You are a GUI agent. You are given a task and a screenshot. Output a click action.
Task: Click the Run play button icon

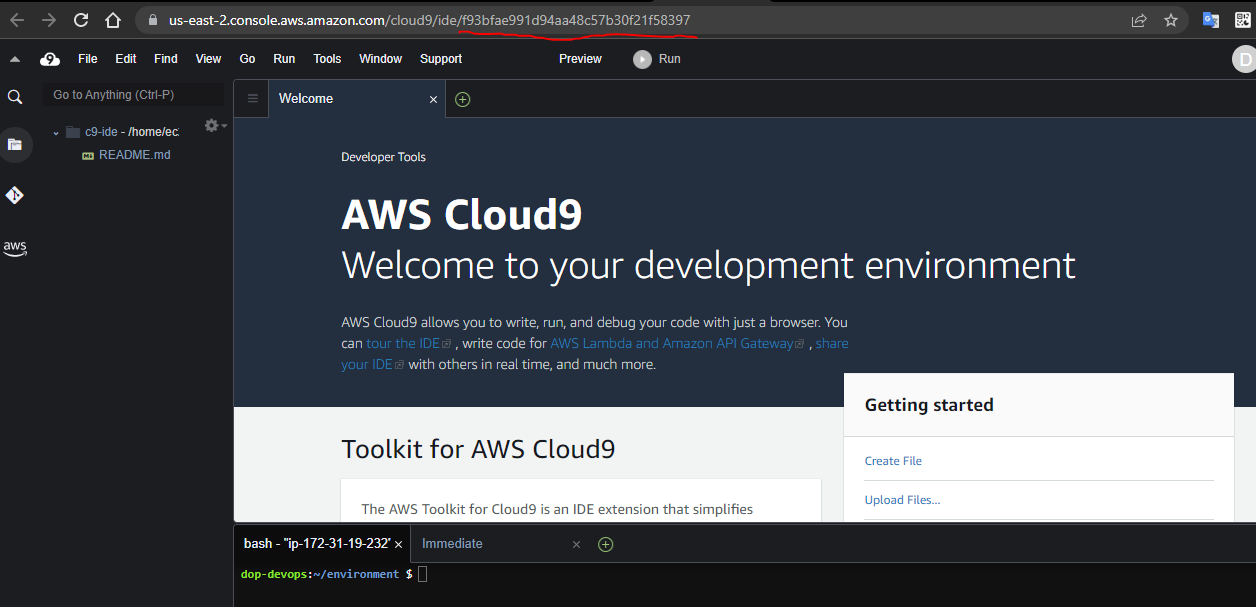click(640, 58)
